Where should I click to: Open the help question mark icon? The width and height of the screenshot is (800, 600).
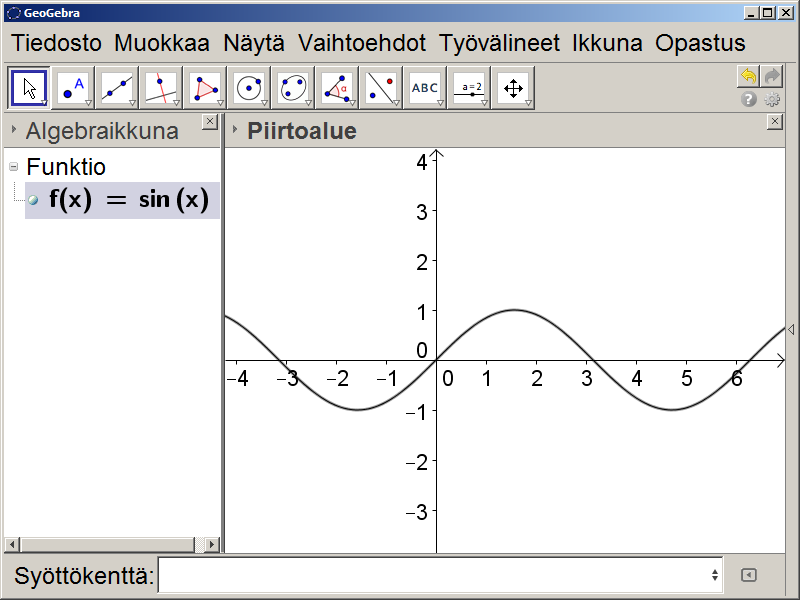point(748,99)
